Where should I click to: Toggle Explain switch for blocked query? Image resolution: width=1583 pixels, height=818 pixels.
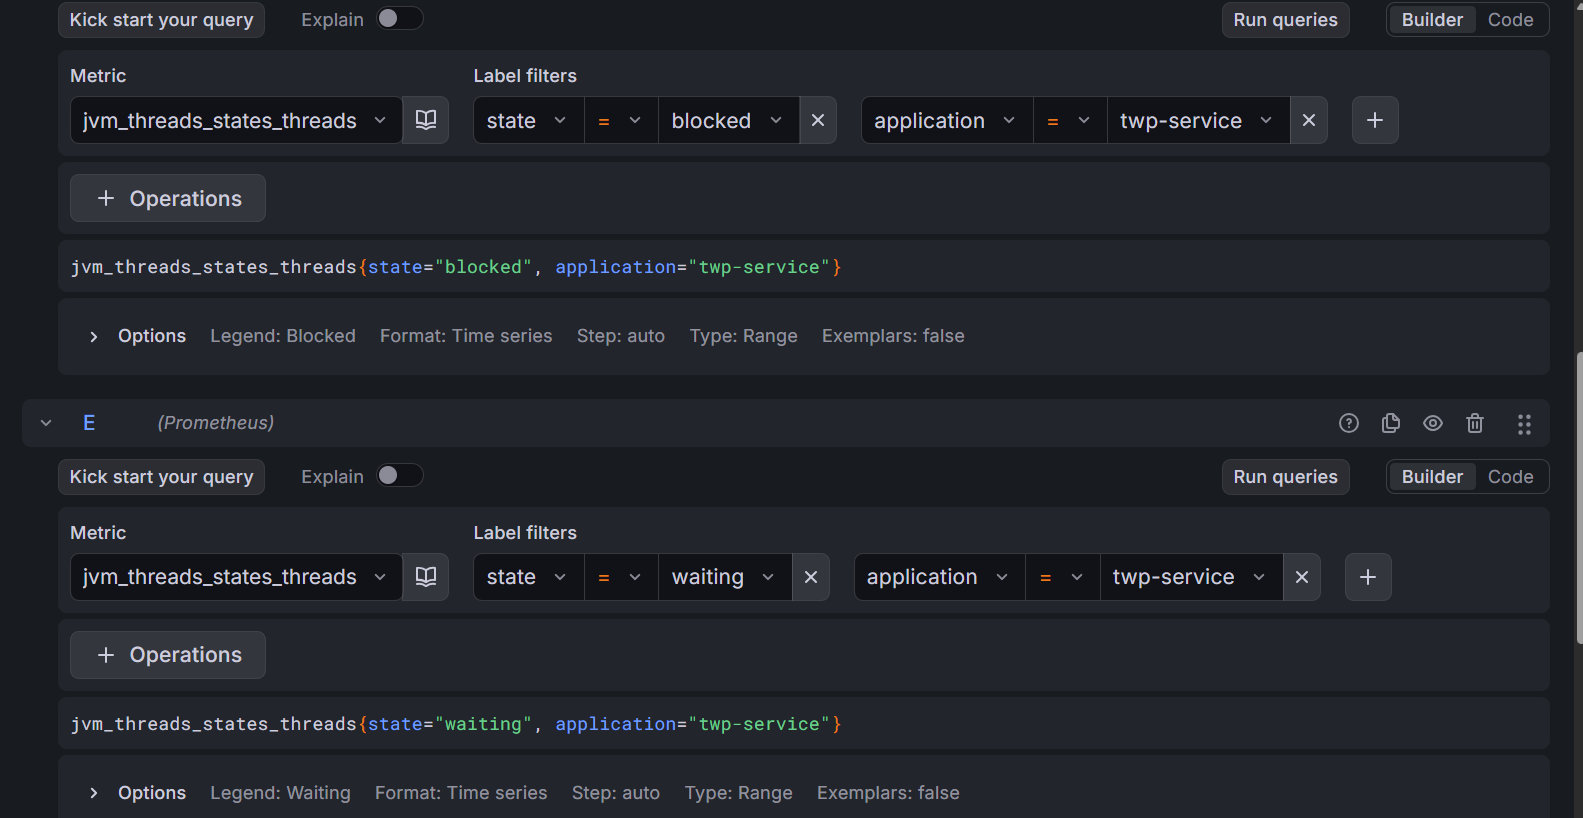[400, 18]
